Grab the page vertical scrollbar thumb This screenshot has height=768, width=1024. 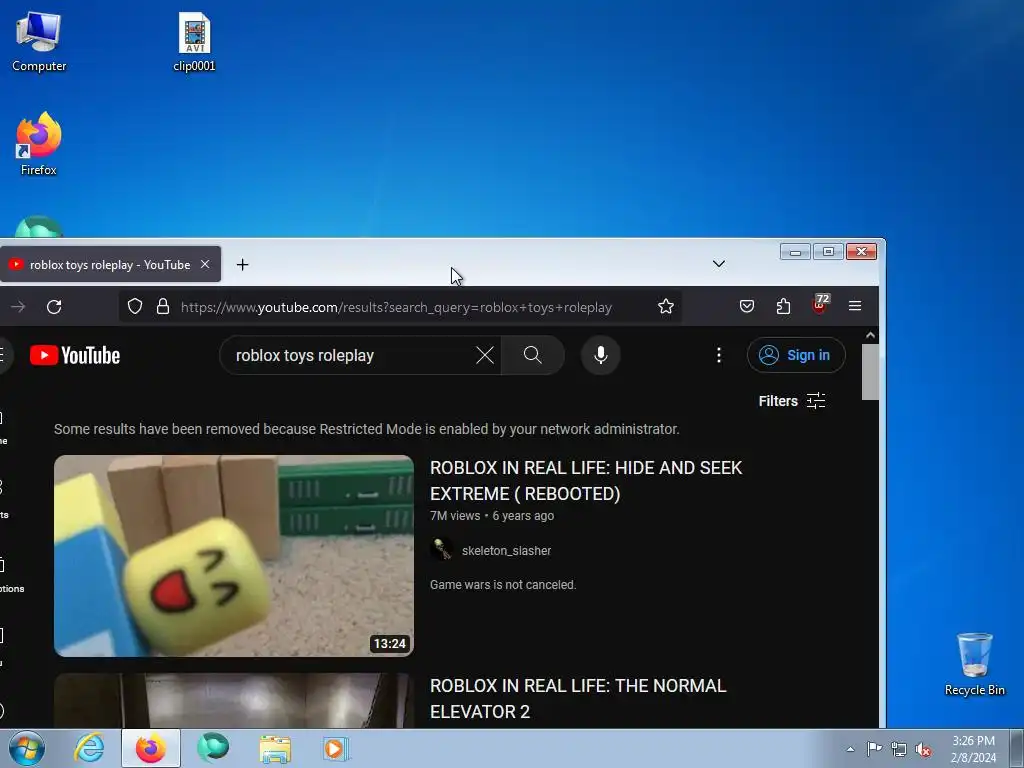[x=870, y=372]
